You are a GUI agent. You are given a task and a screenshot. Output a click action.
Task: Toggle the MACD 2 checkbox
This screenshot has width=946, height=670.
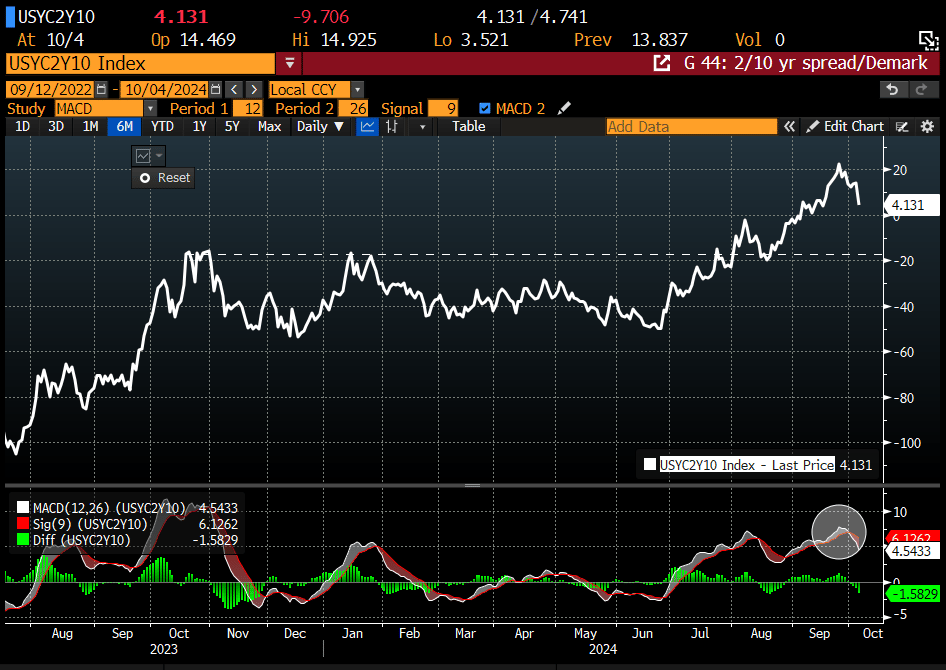[x=484, y=109]
